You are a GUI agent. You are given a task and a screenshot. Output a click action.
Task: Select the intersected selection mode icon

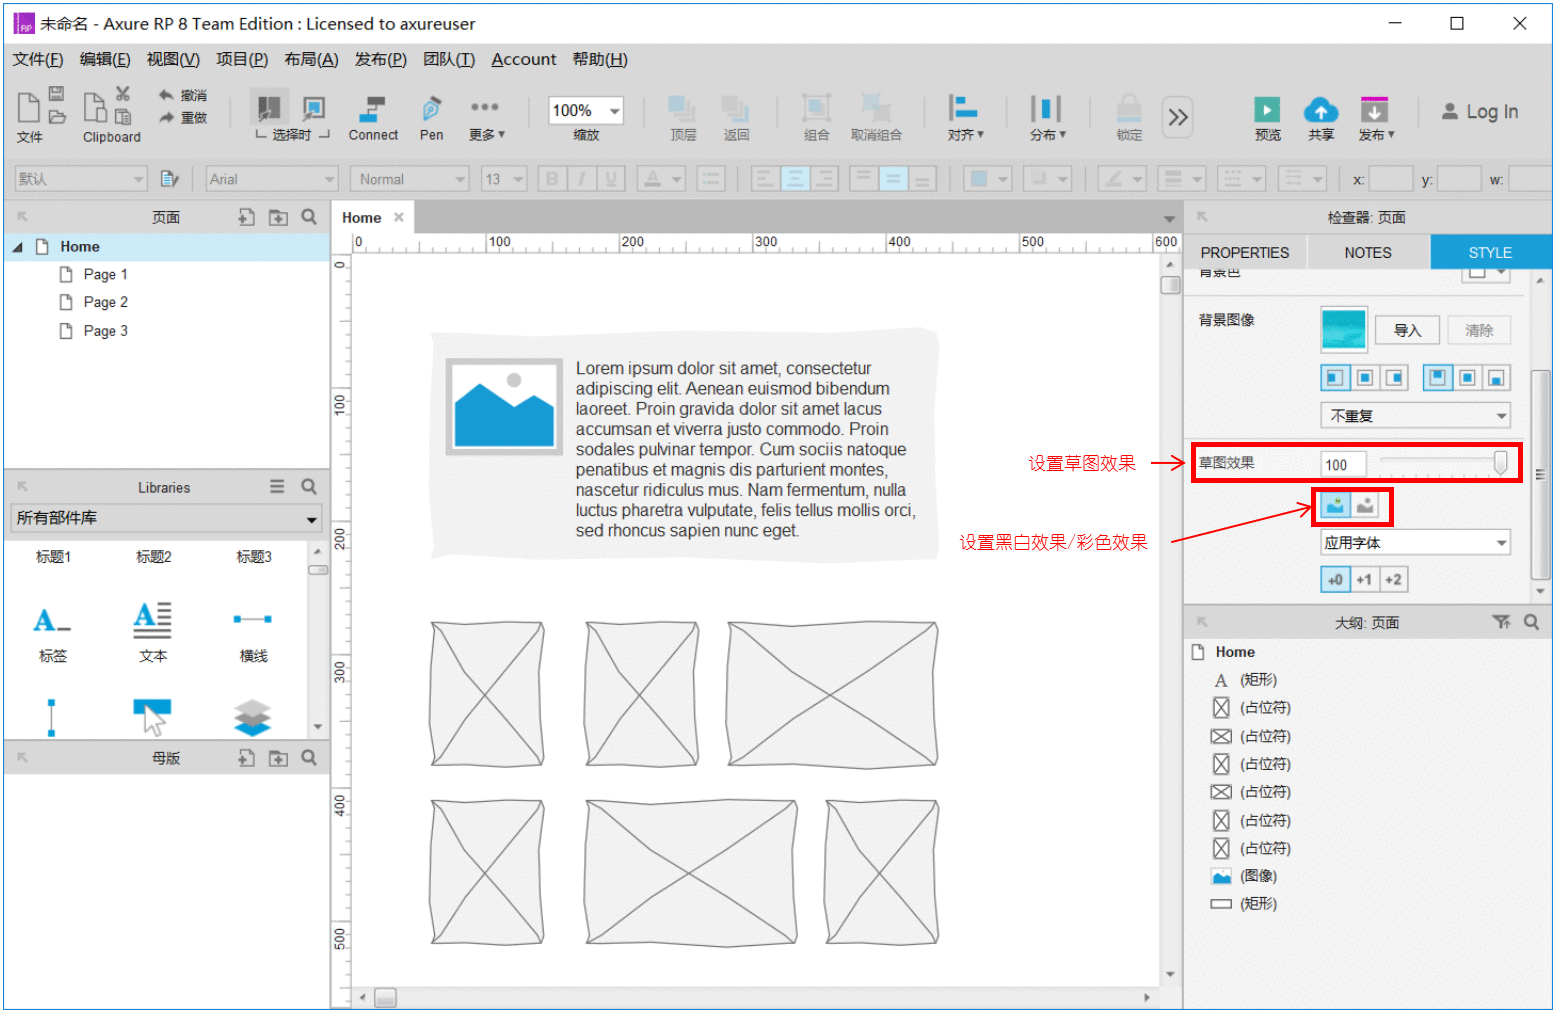point(268,107)
